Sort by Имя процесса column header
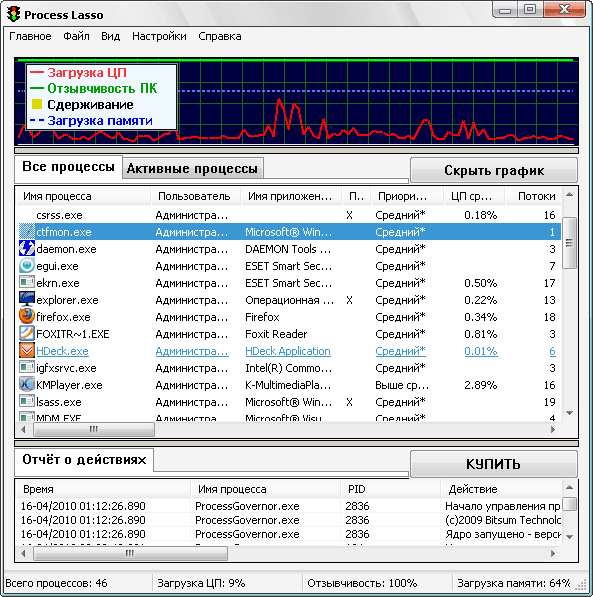 click(83, 196)
